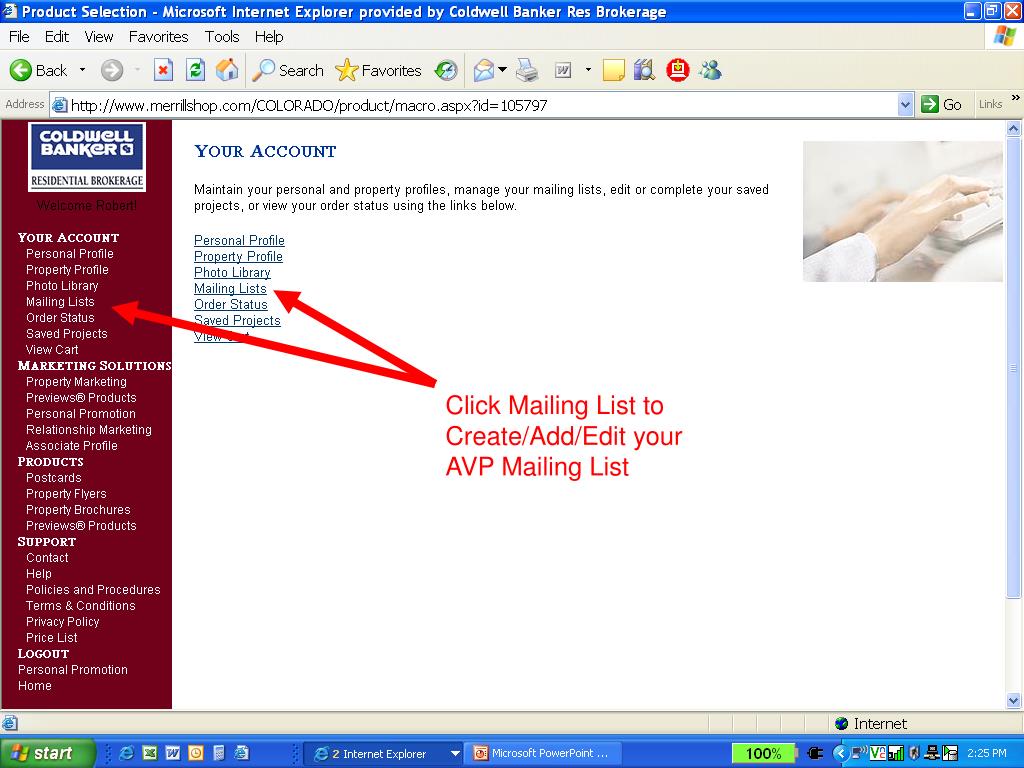Click the Refresh page icon
Image resolution: width=1024 pixels, height=768 pixels.
pyautogui.click(x=195, y=70)
